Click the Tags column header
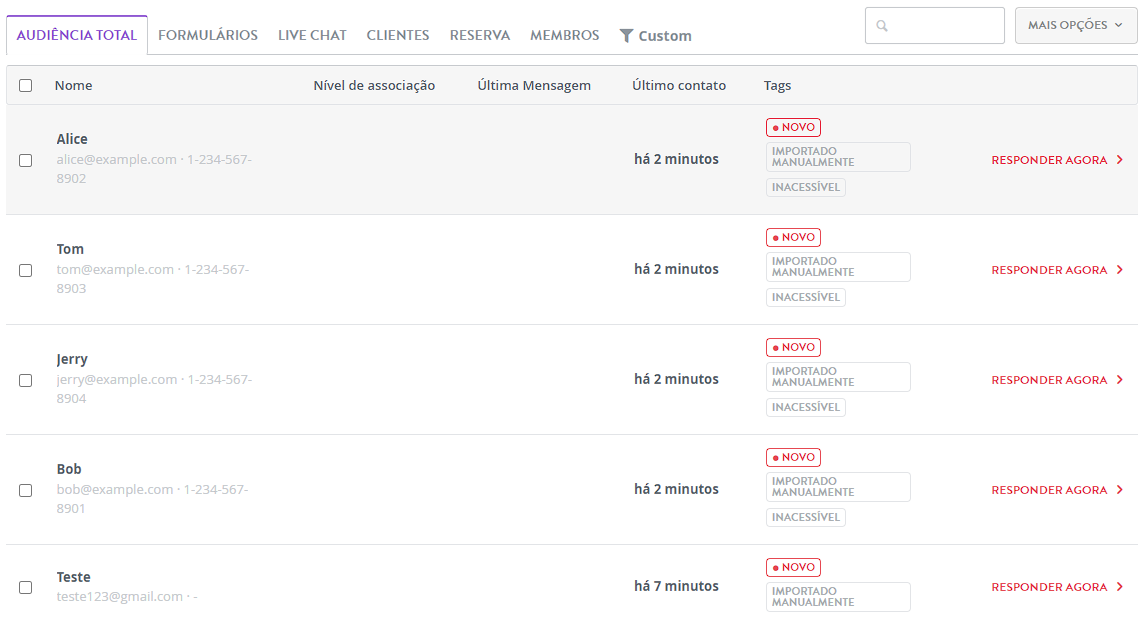The width and height of the screenshot is (1143, 625). 777,85
